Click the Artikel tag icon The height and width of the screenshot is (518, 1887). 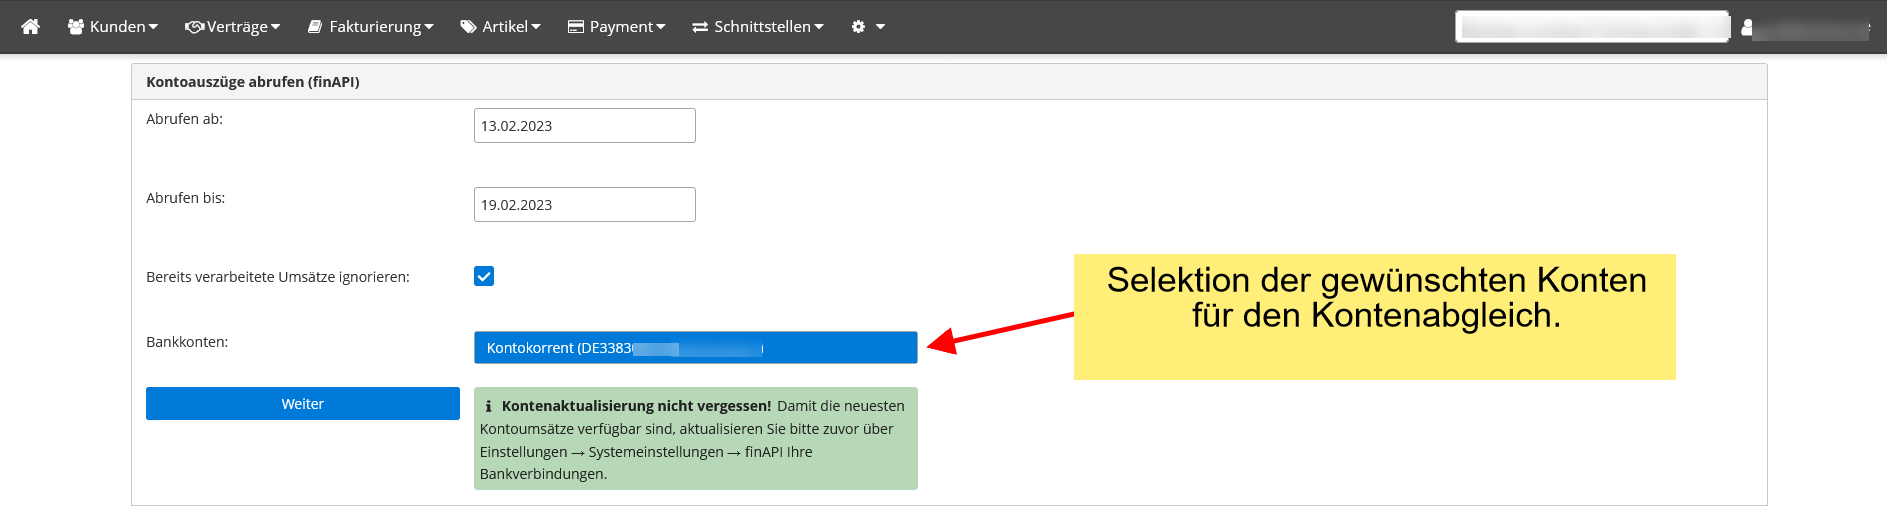pyautogui.click(x=468, y=27)
